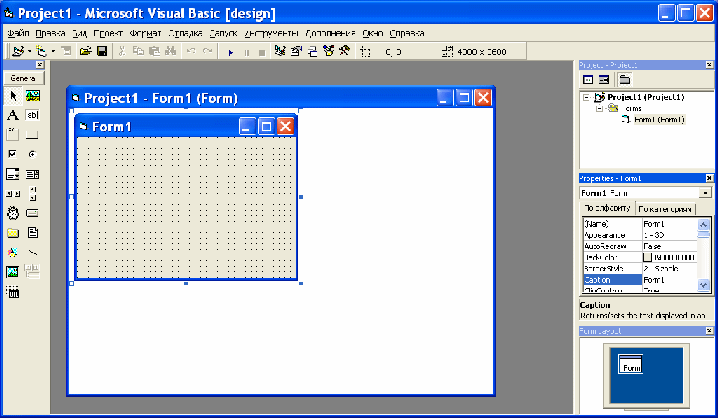Viewport: 719px width, 419px height.
Task: Select the (Name) property row
Action: point(640,224)
